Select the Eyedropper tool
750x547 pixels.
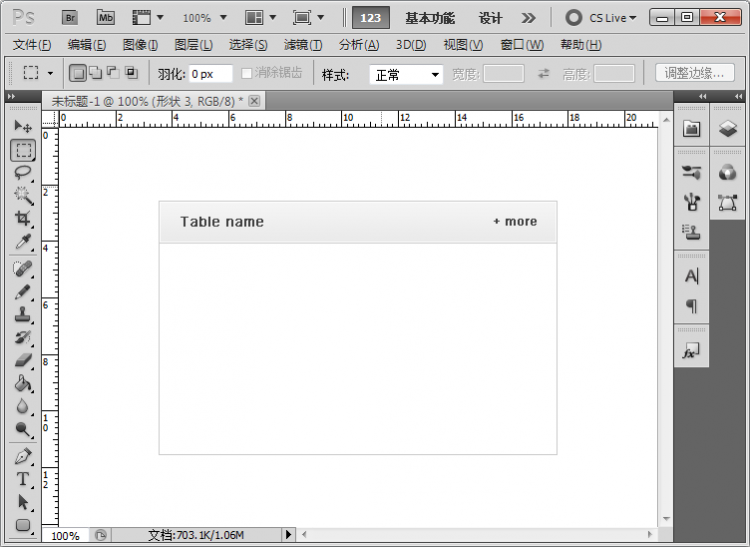pyautogui.click(x=22, y=241)
